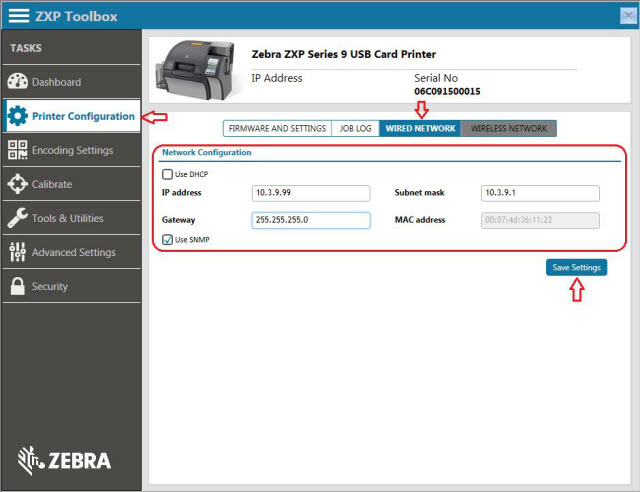Click the serial number 06C091500015

click(x=447, y=91)
